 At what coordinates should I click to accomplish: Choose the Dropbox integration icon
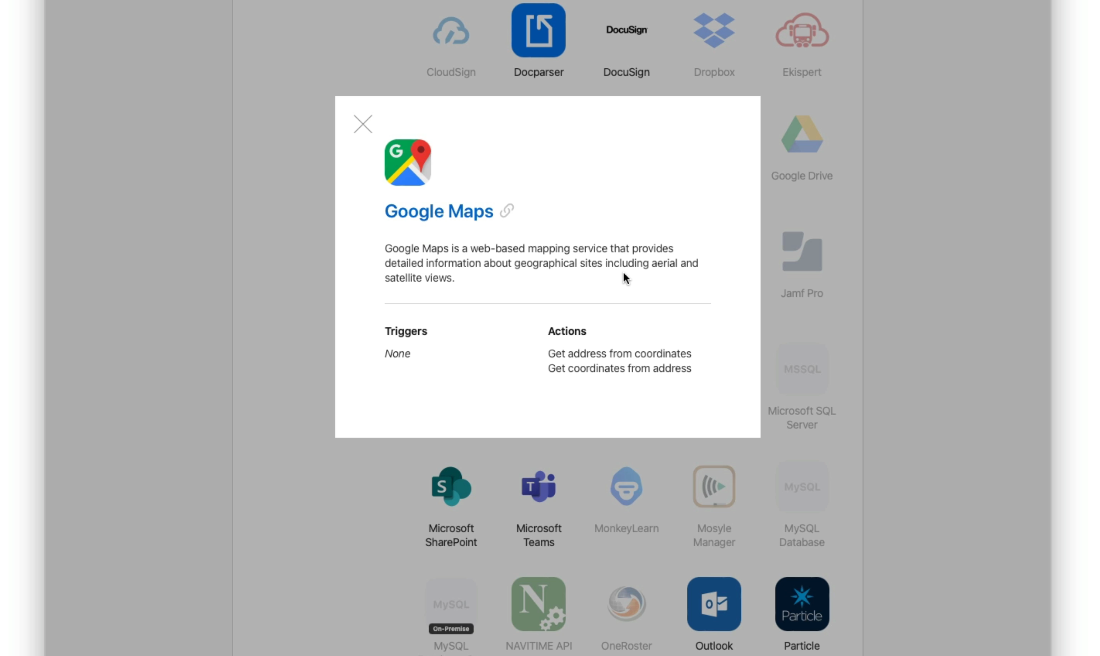pyautogui.click(x=714, y=31)
